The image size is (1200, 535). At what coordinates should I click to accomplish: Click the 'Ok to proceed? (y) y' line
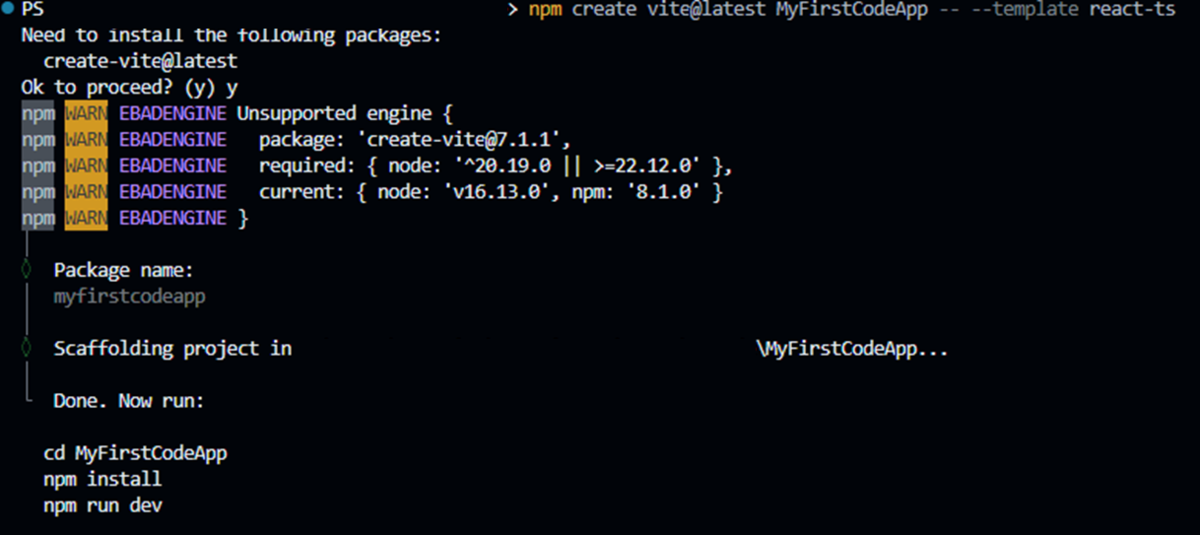(129, 88)
